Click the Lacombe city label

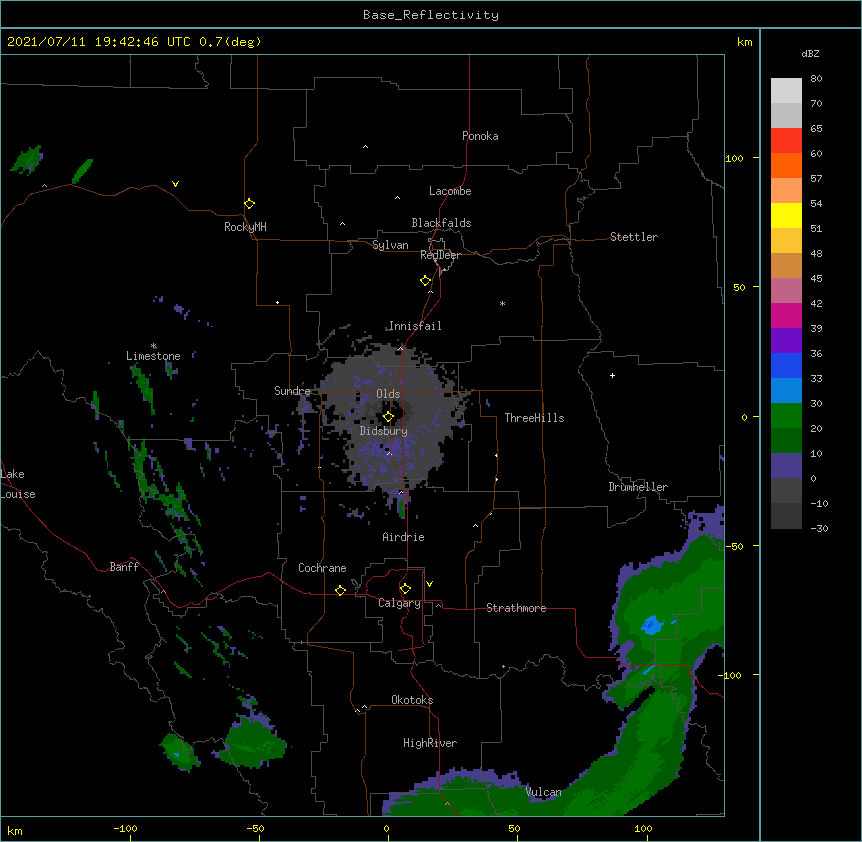450,191
